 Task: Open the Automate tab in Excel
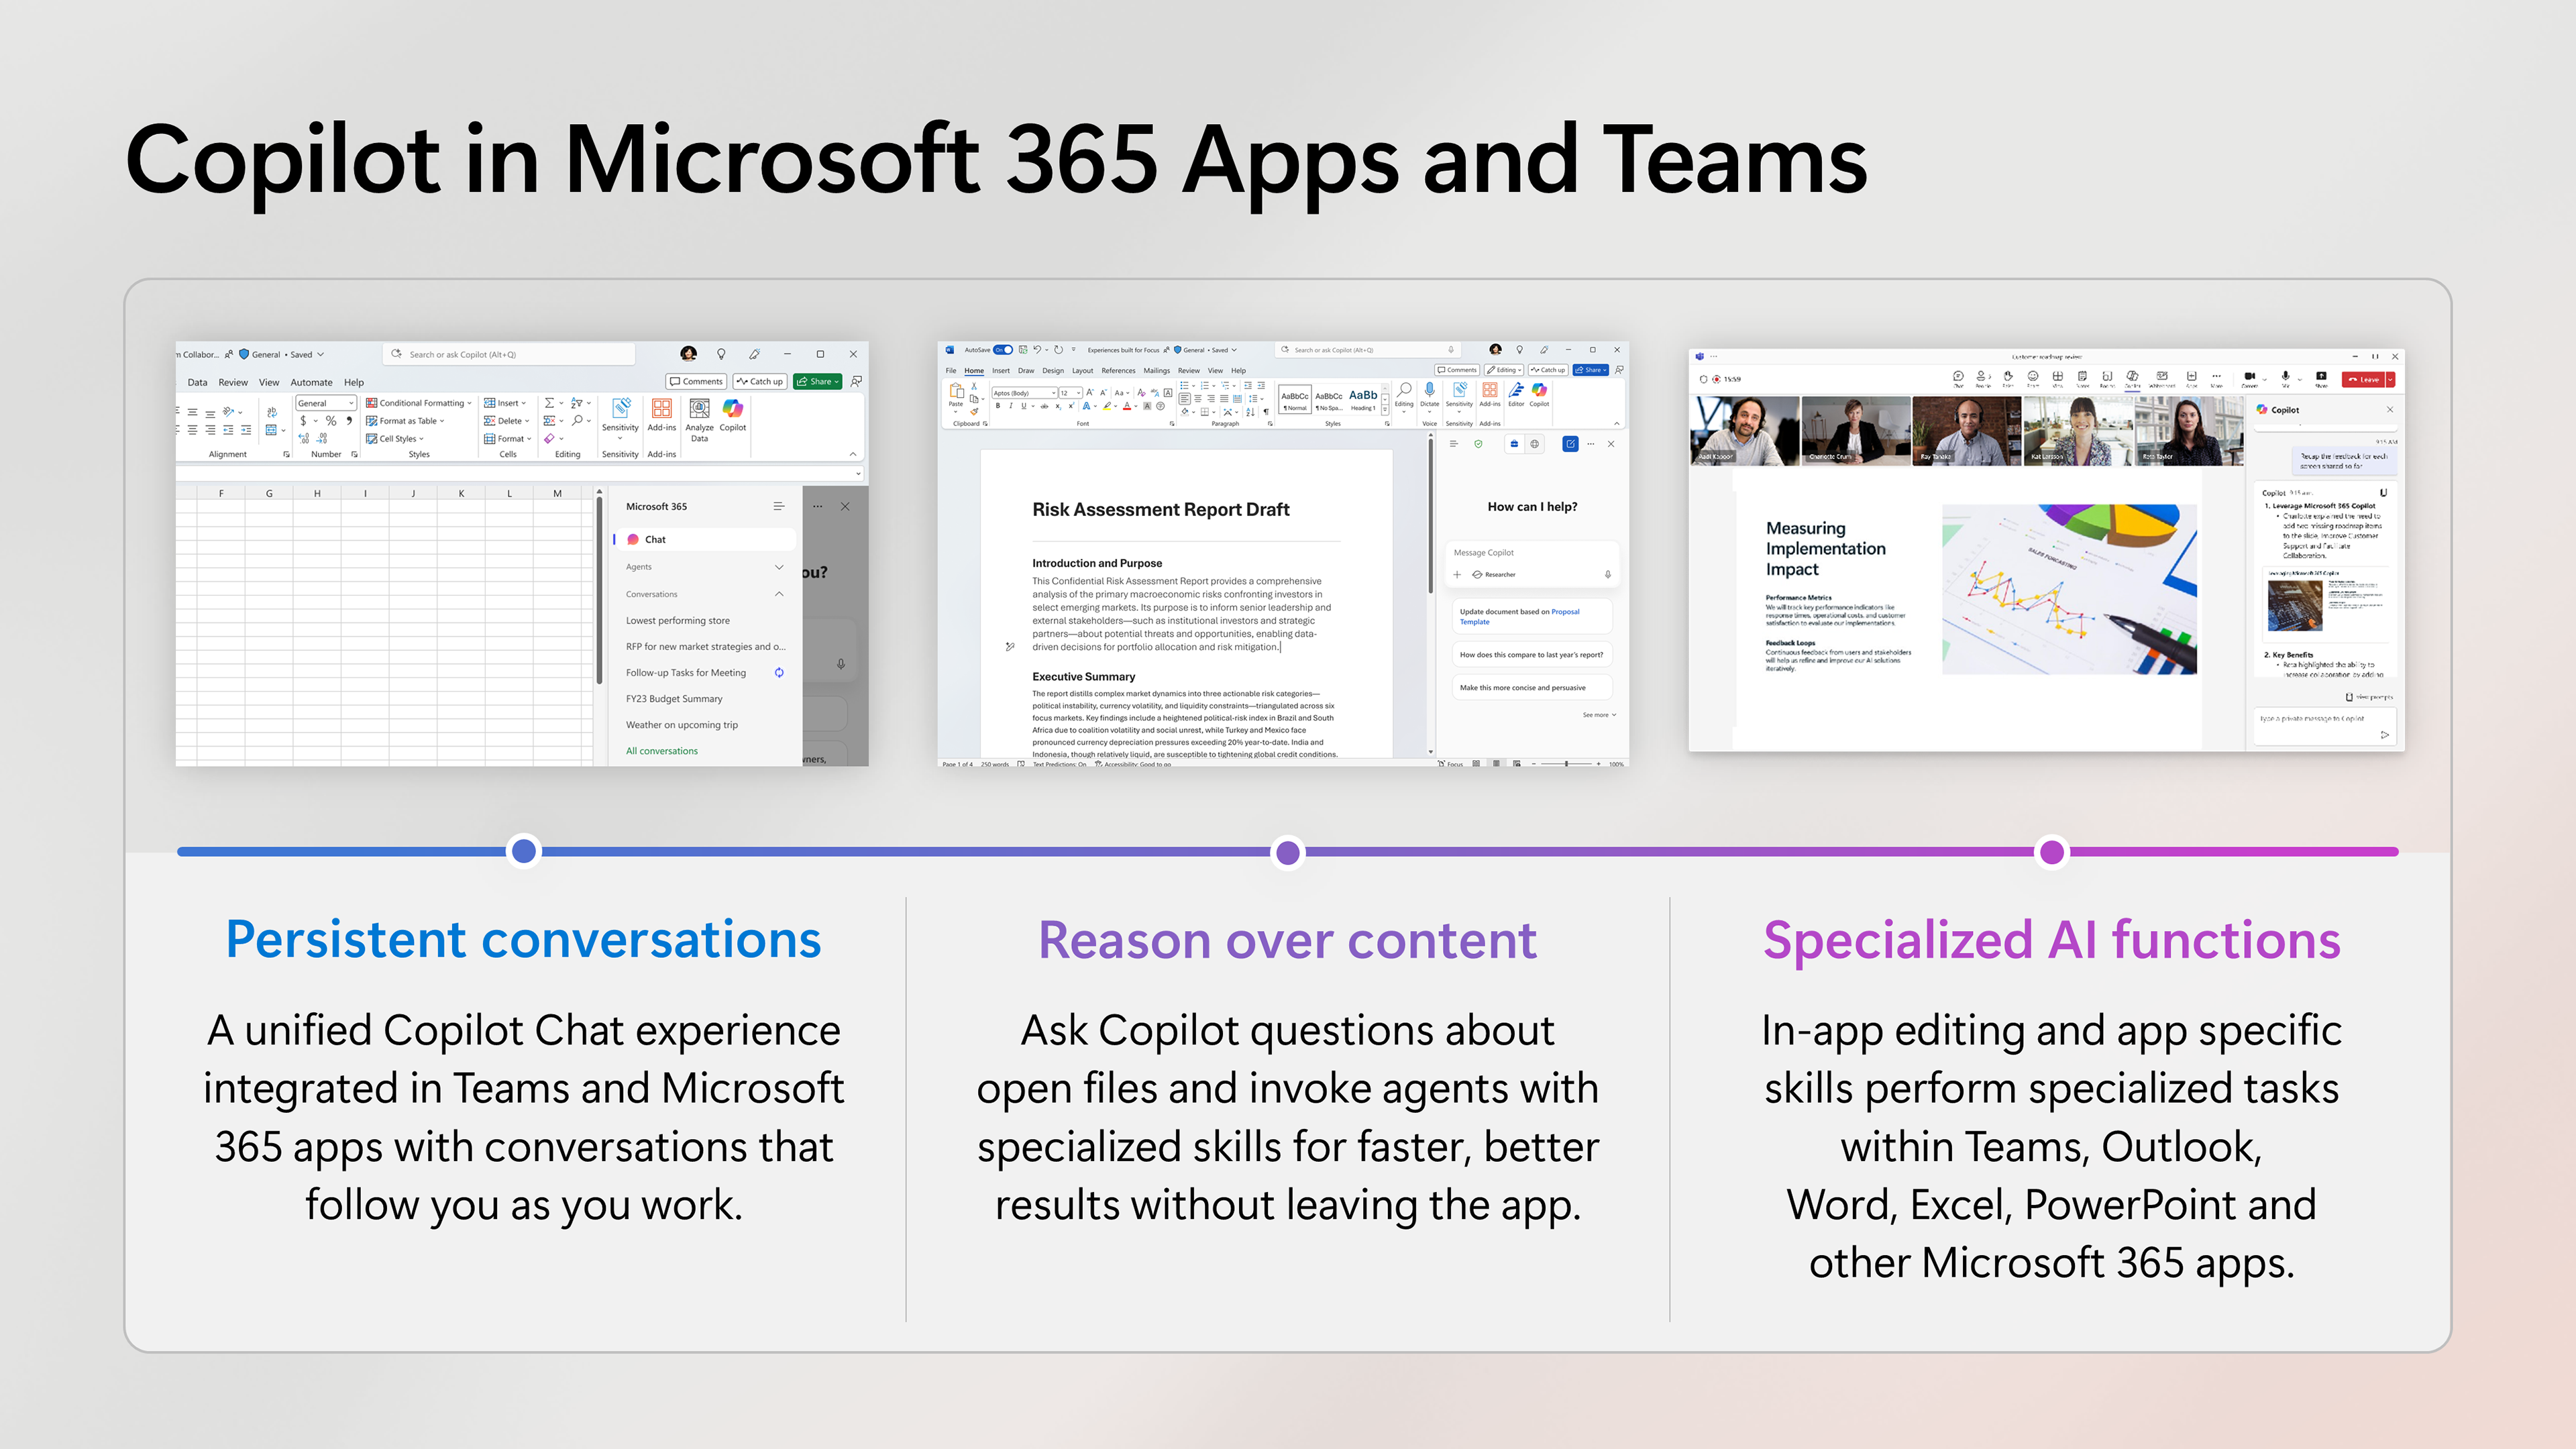click(311, 382)
